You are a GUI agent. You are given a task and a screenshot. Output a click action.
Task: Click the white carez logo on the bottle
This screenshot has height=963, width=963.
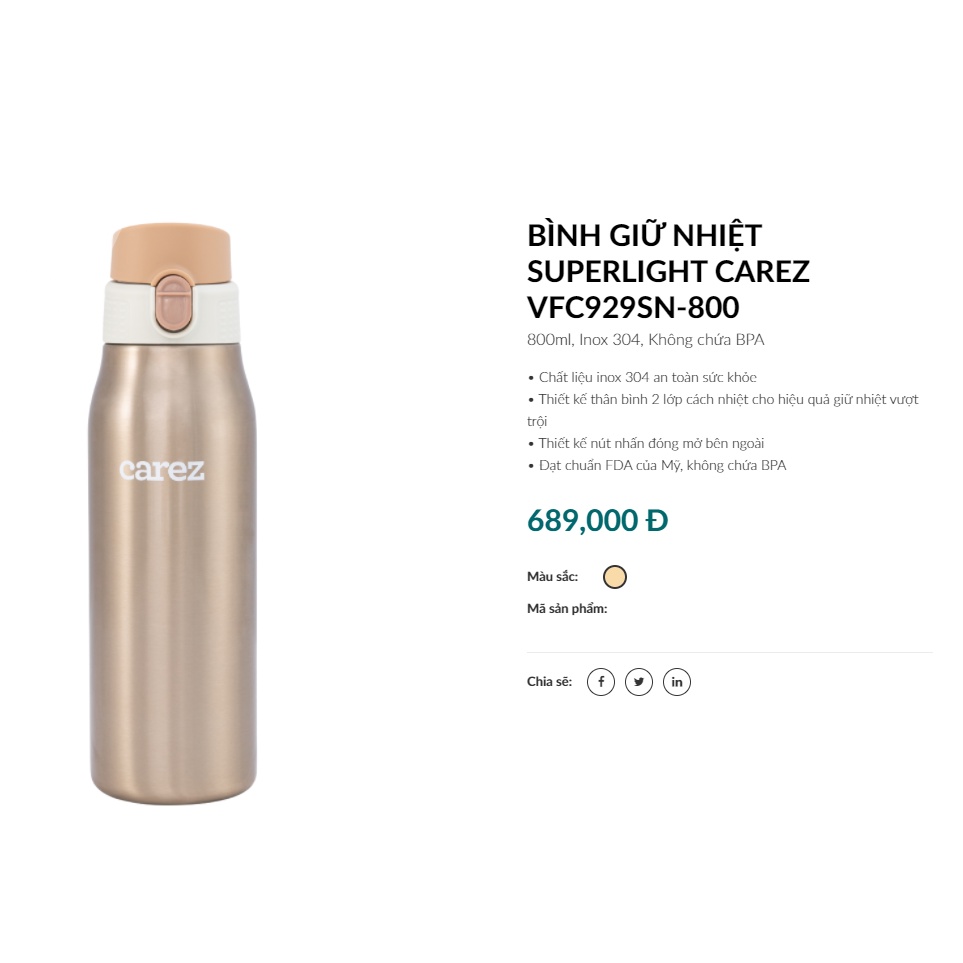coord(162,470)
